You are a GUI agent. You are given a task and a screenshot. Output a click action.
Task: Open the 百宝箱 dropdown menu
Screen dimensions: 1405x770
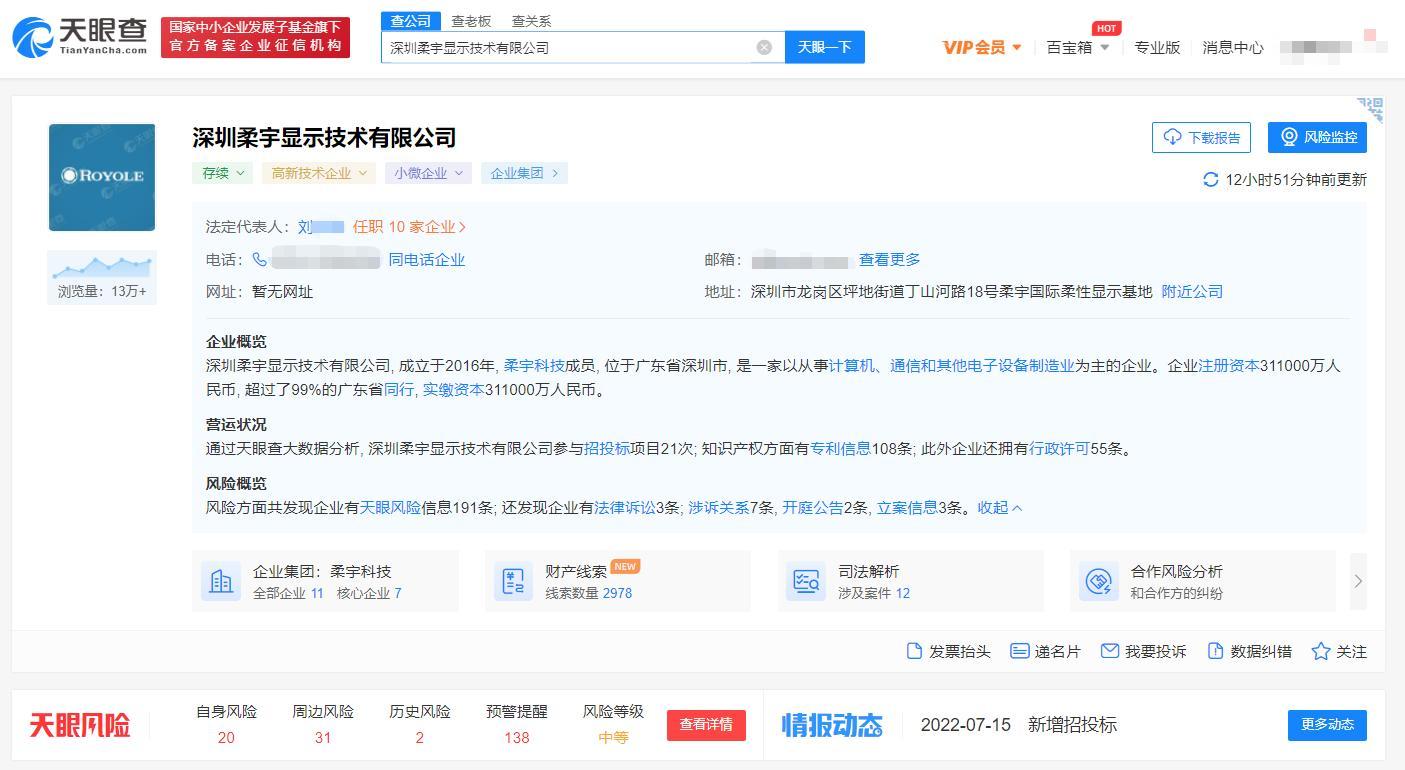(x=1078, y=47)
